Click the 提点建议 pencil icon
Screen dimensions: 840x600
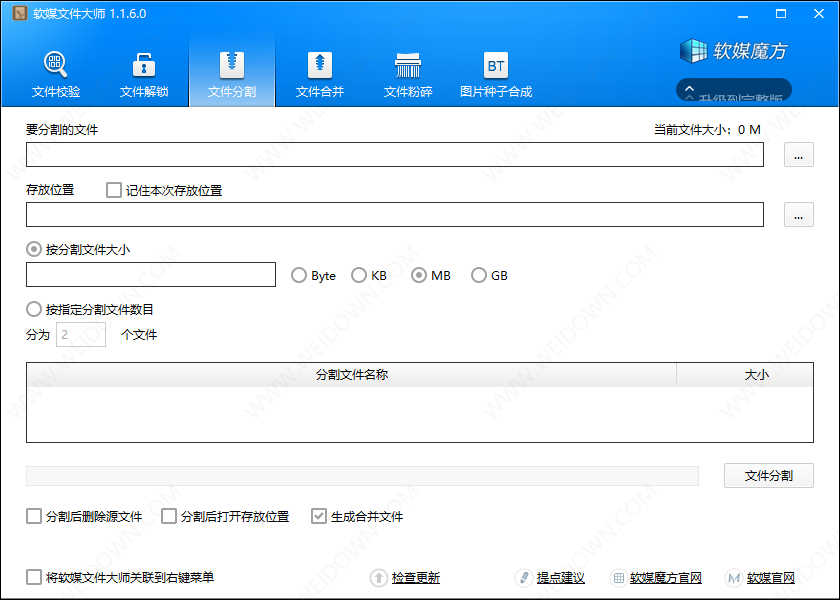coord(523,578)
